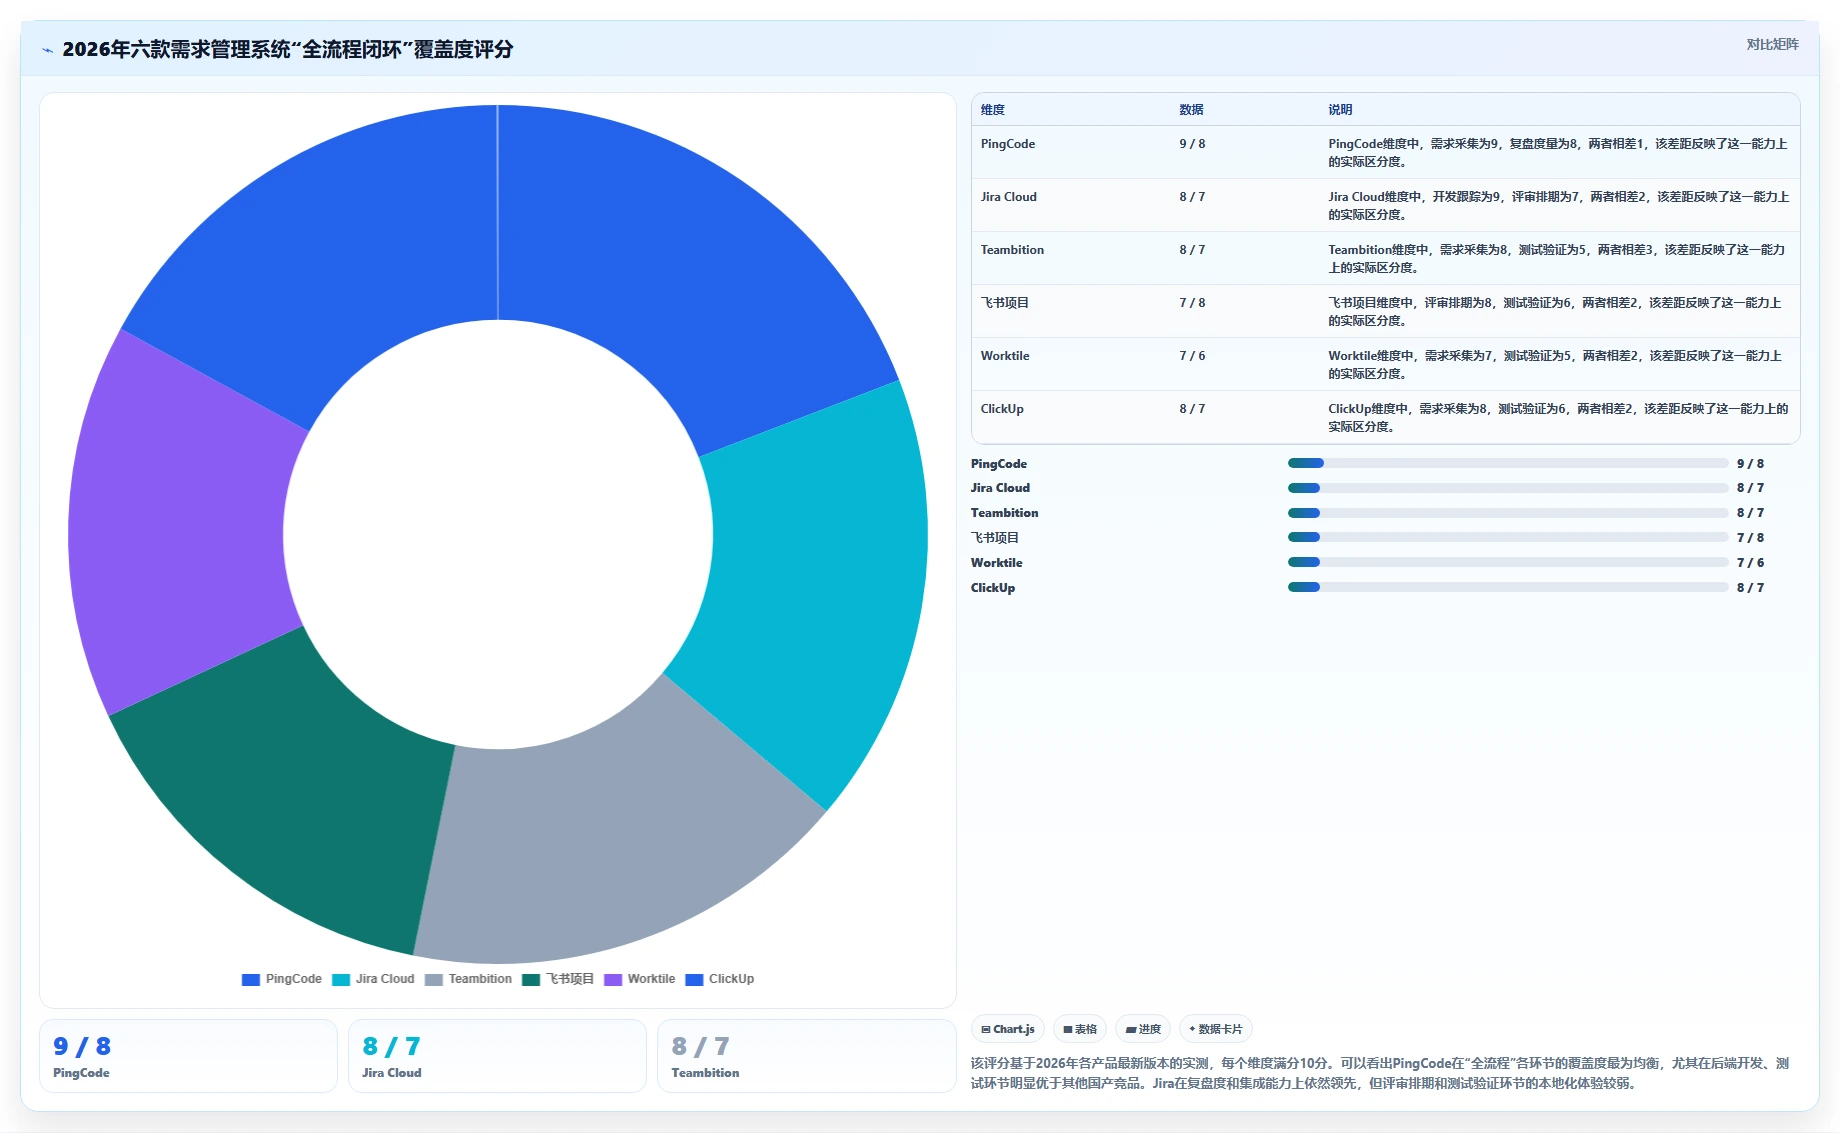Toggle the ClickUp legend item
Image resolution: width=1840 pixels, height=1133 pixels.
pos(720,979)
